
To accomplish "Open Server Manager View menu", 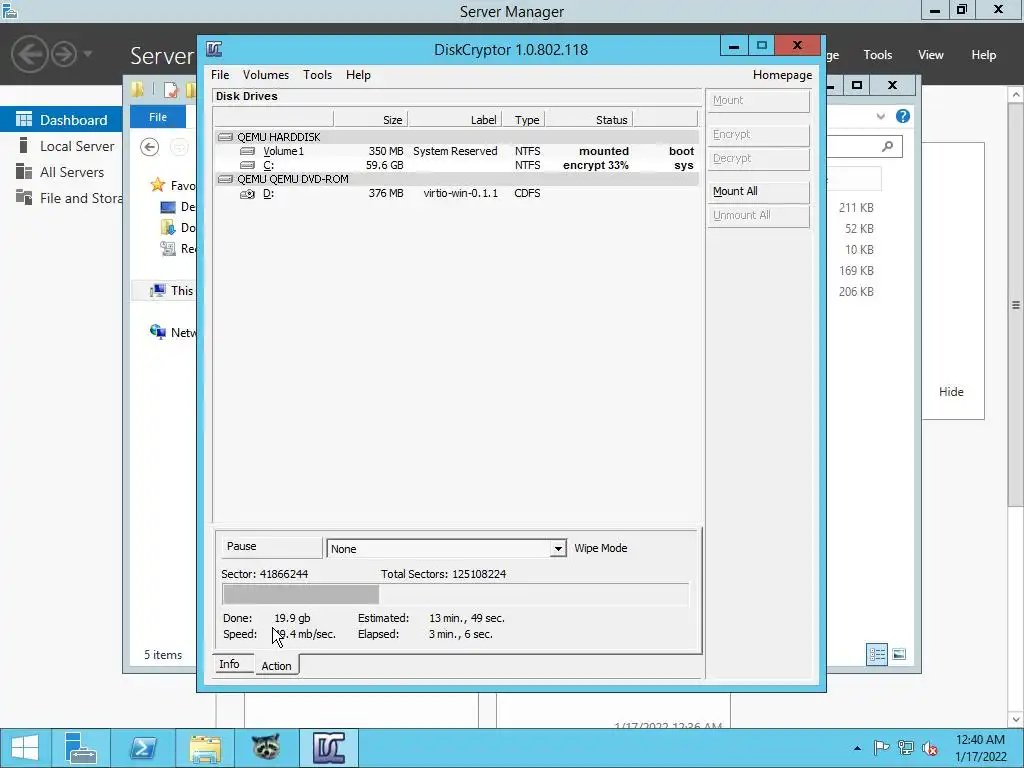I will (x=930, y=55).
